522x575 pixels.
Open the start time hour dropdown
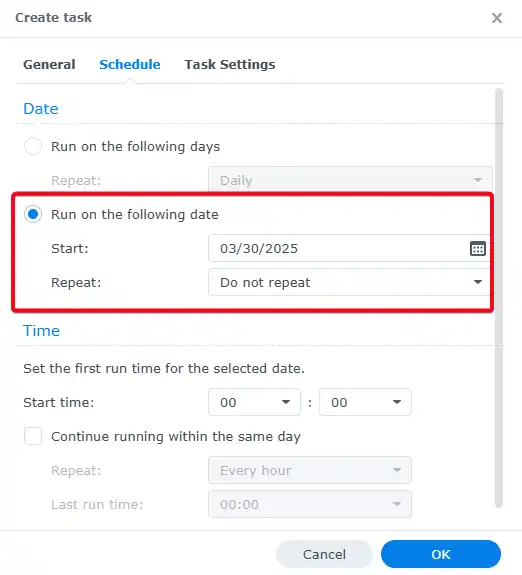[254, 402]
